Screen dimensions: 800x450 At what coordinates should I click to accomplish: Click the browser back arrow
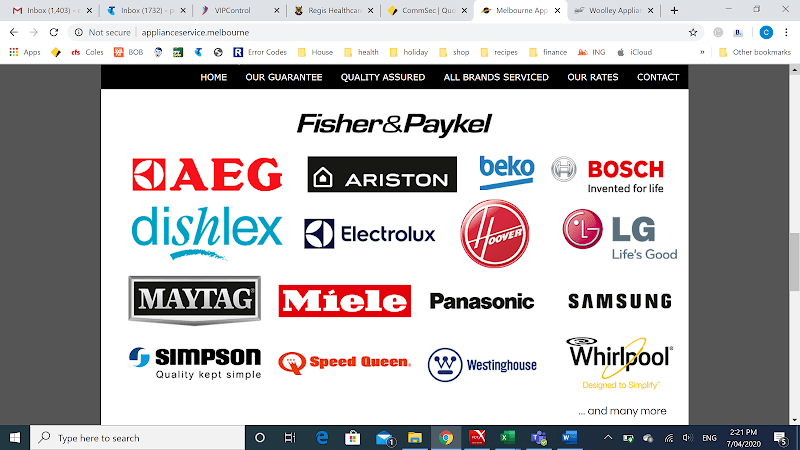14,32
